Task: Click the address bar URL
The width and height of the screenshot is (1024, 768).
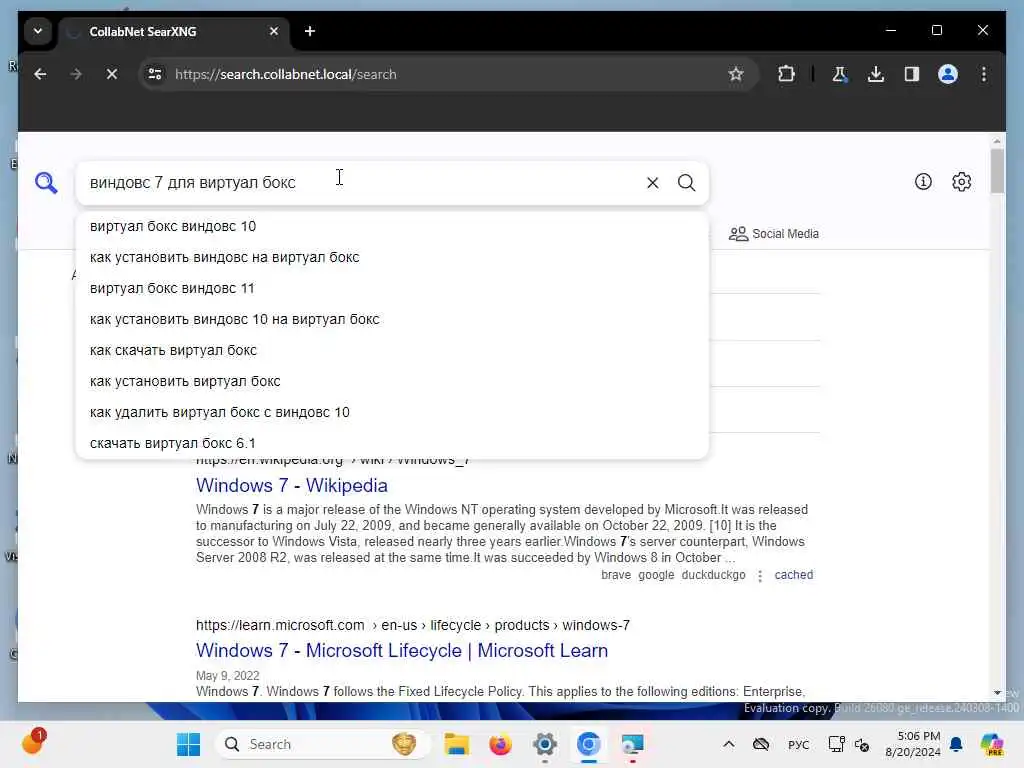Action: click(x=285, y=74)
